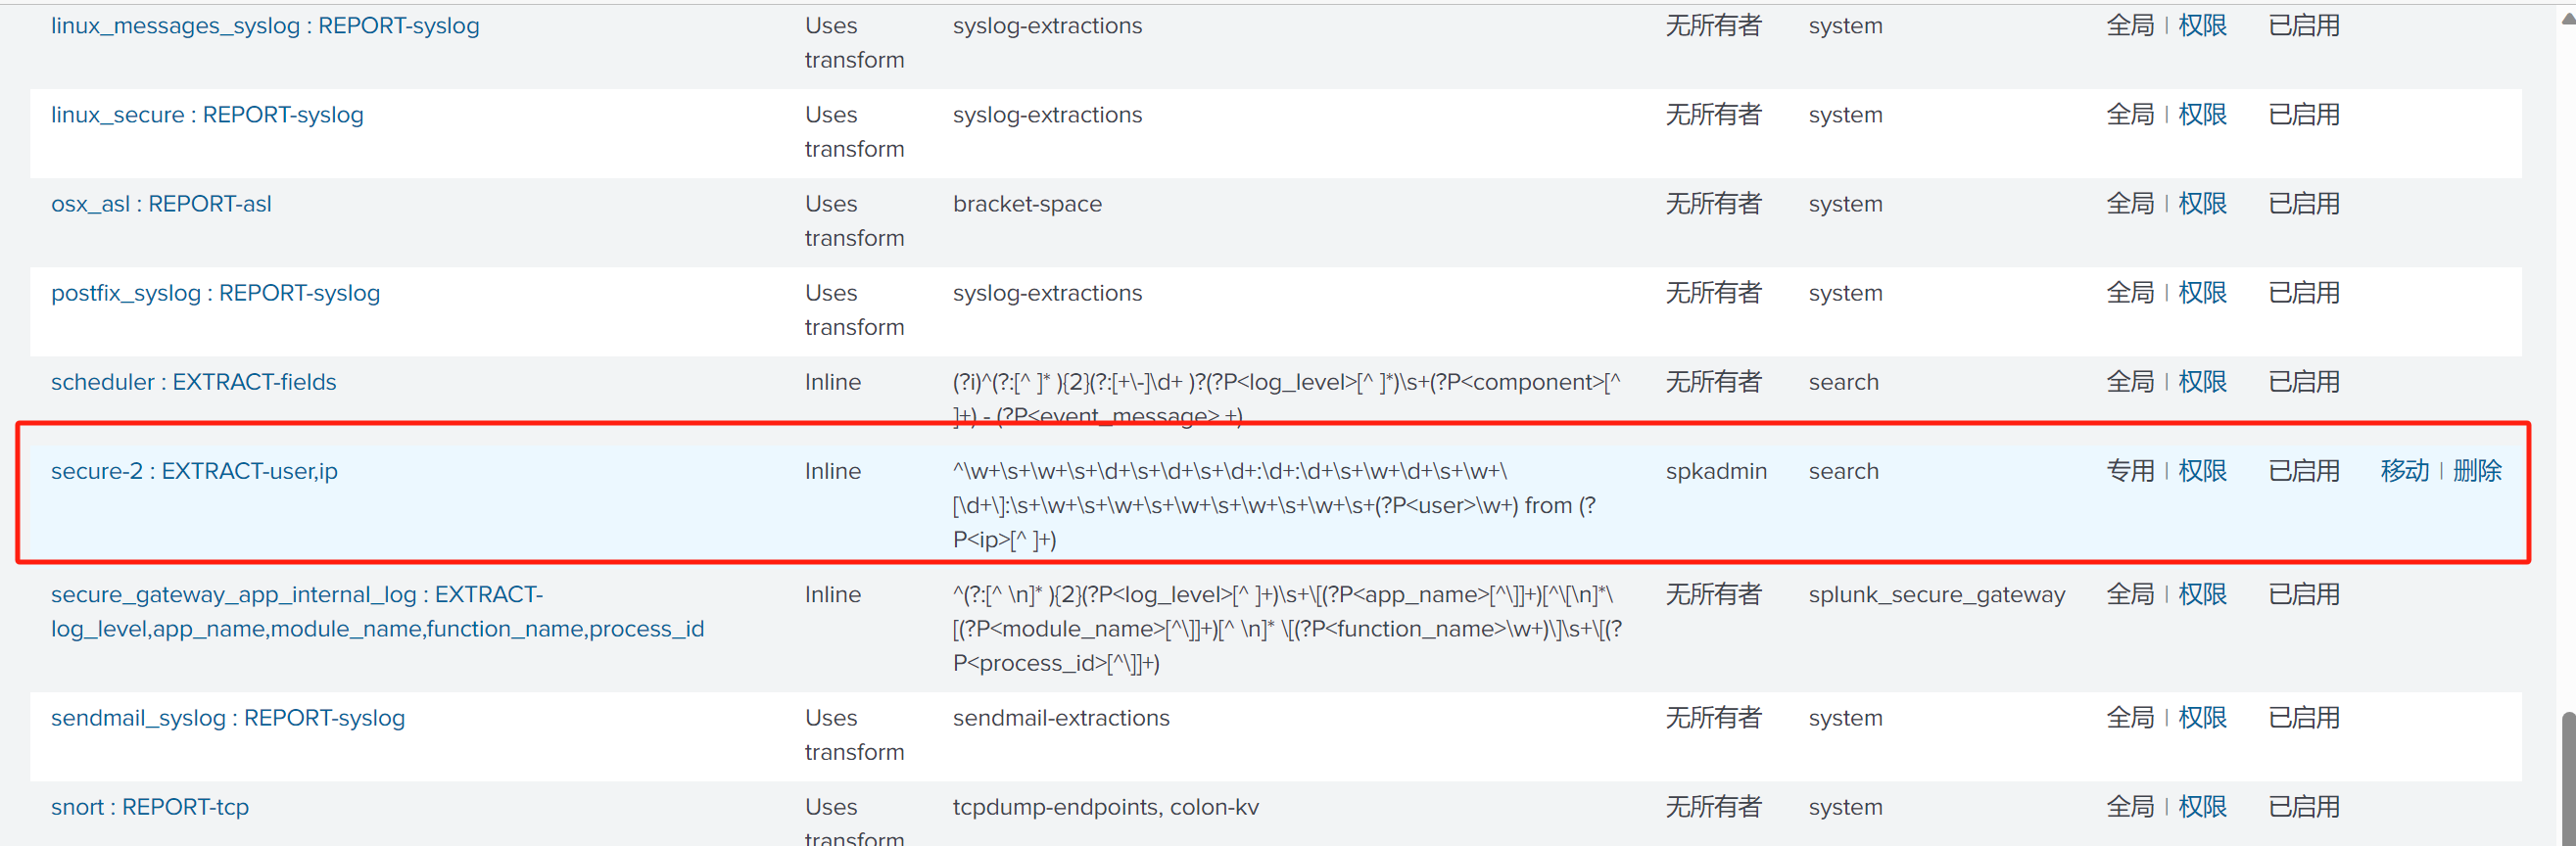The width and height of the screenshot is (2576, 846).
Task: Click 权限 link in linux_secure row
Action: coord(2202,115)
